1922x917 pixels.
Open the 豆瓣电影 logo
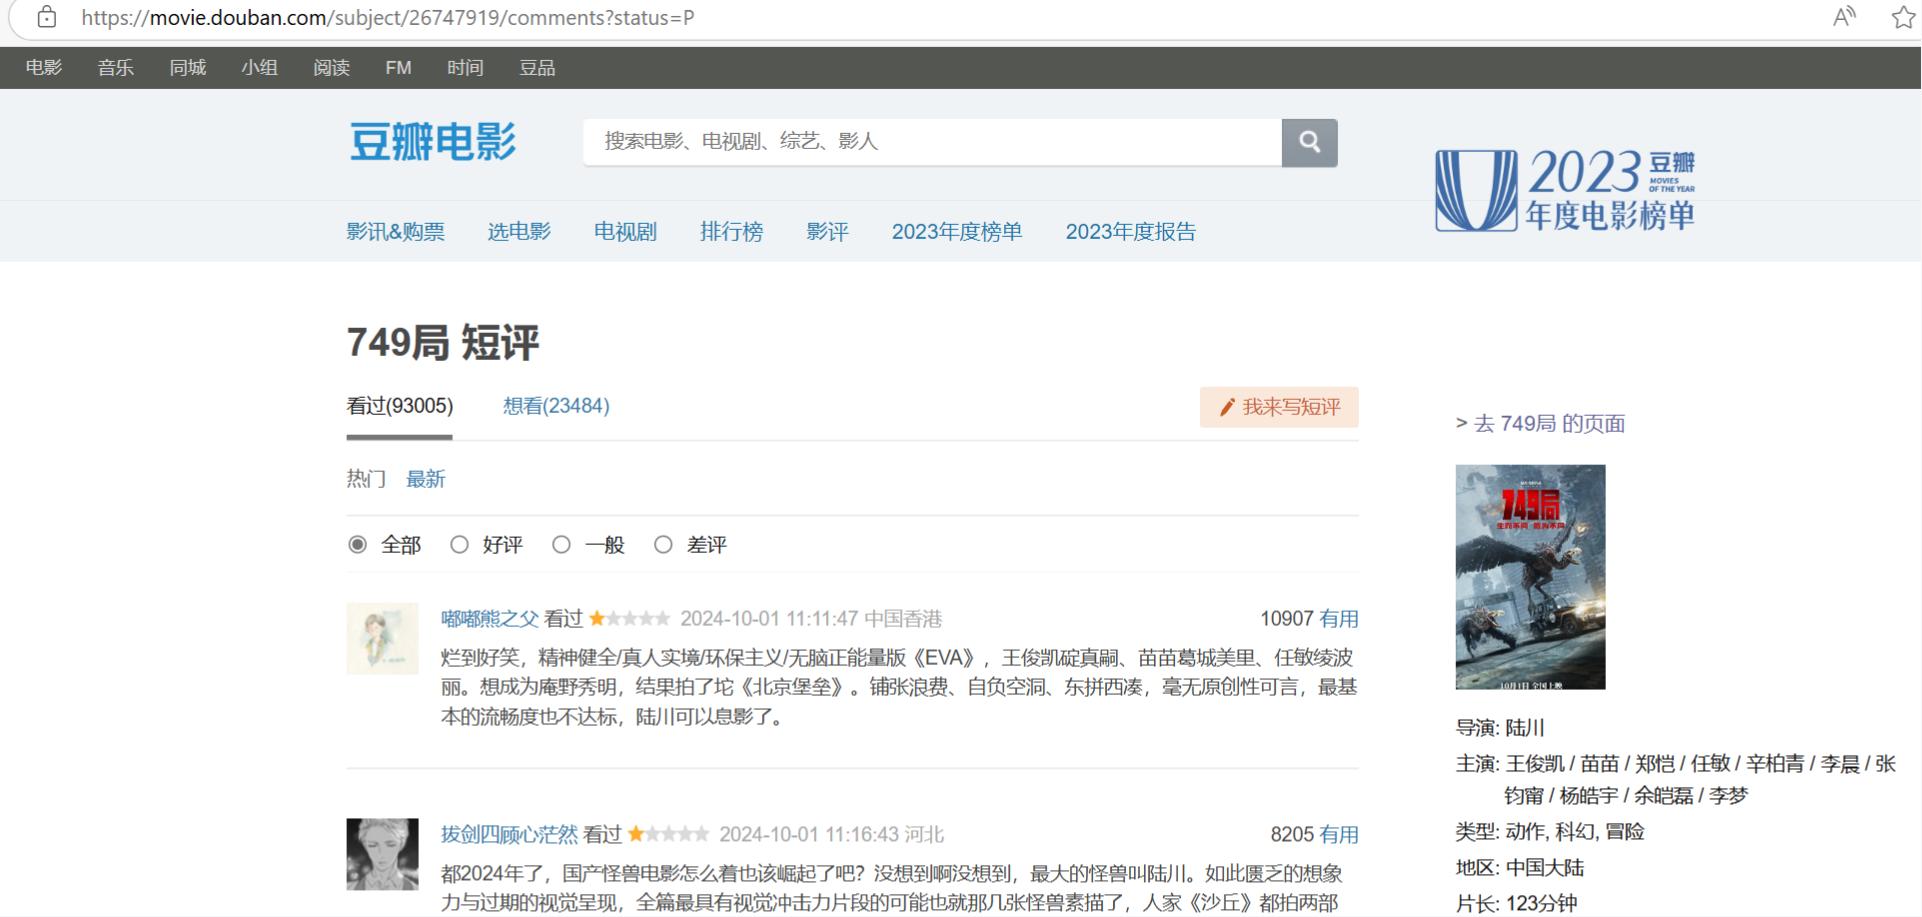pos(432,141)
